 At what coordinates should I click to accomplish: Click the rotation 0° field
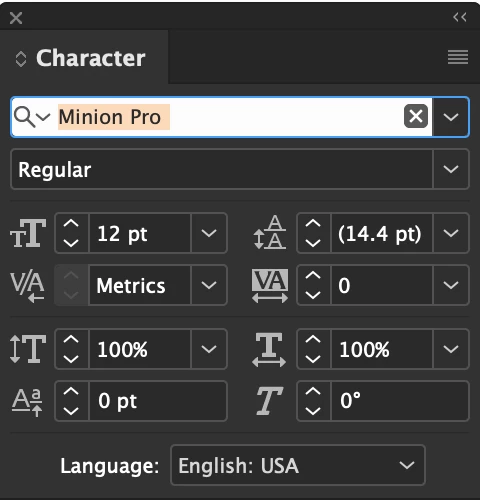click(400, 401)
